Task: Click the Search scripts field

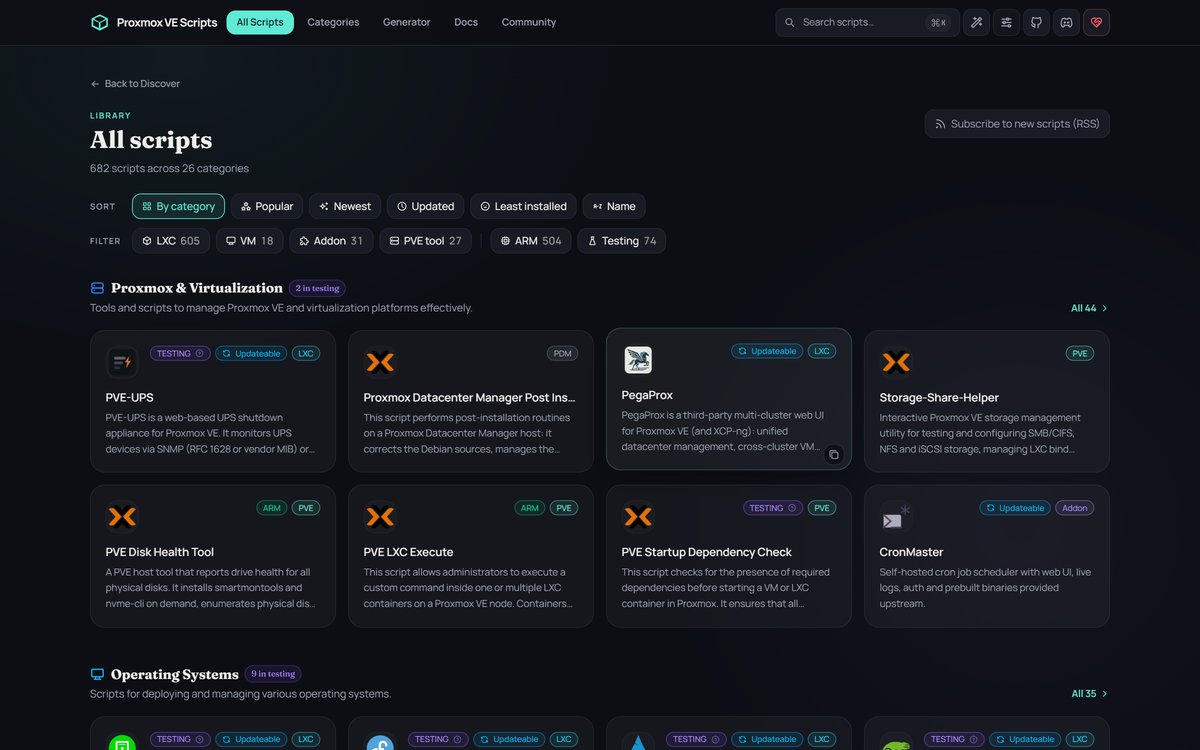Action: pos(866,22)
